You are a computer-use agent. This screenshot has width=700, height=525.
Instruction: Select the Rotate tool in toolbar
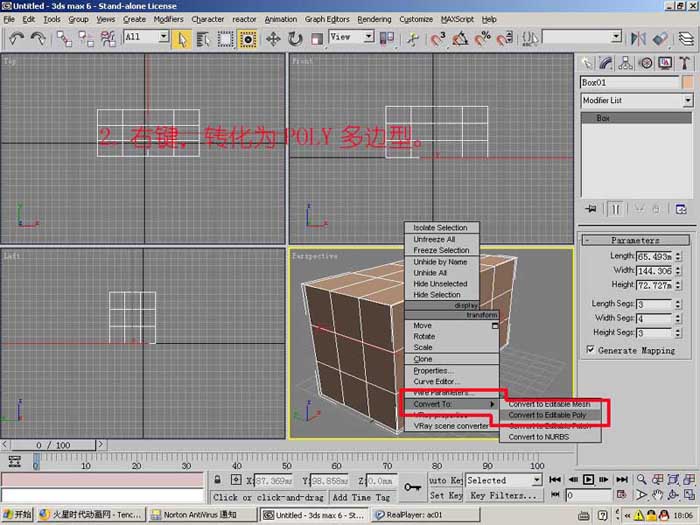point(295,39)
